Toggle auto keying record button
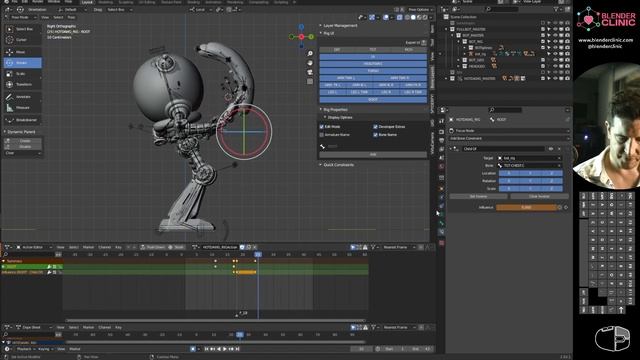This screenshot has height=360, width=640. pos(193,349)
